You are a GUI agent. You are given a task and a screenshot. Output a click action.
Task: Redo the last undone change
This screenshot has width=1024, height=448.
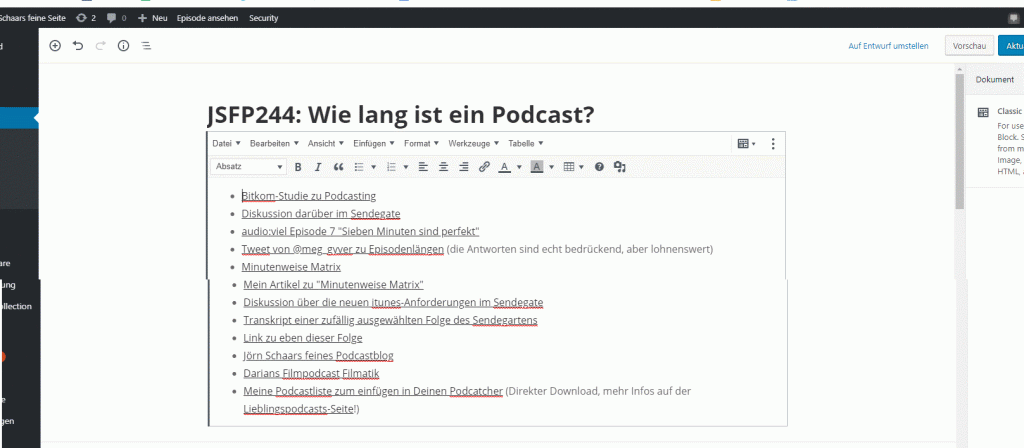pyautogui.click(x=101, y=46)
